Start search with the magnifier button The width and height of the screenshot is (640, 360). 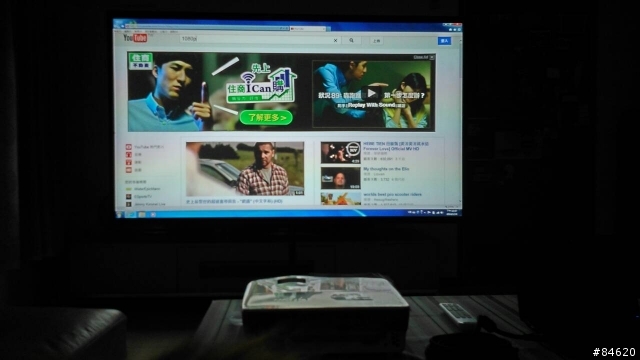[x=351, y=40]
